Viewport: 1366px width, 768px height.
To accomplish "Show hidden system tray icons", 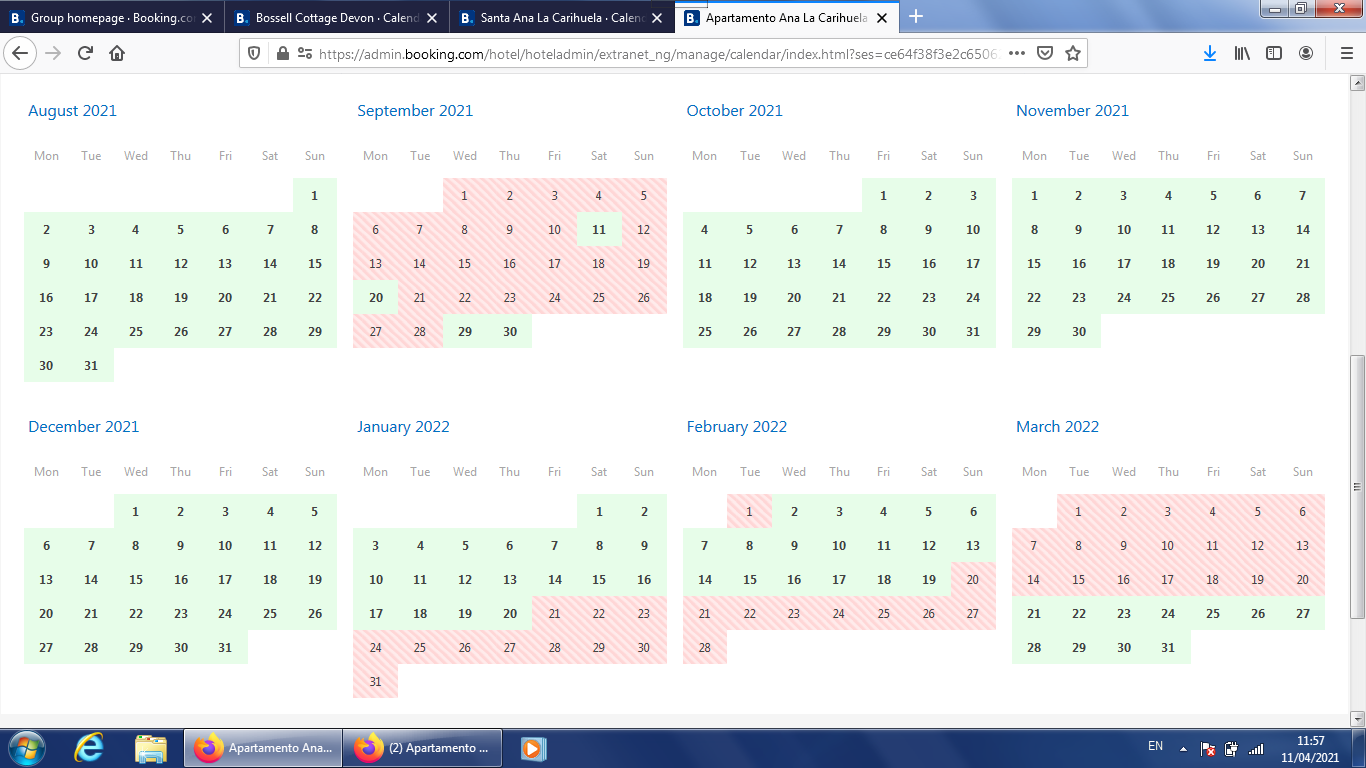I will coord(1183,748).
